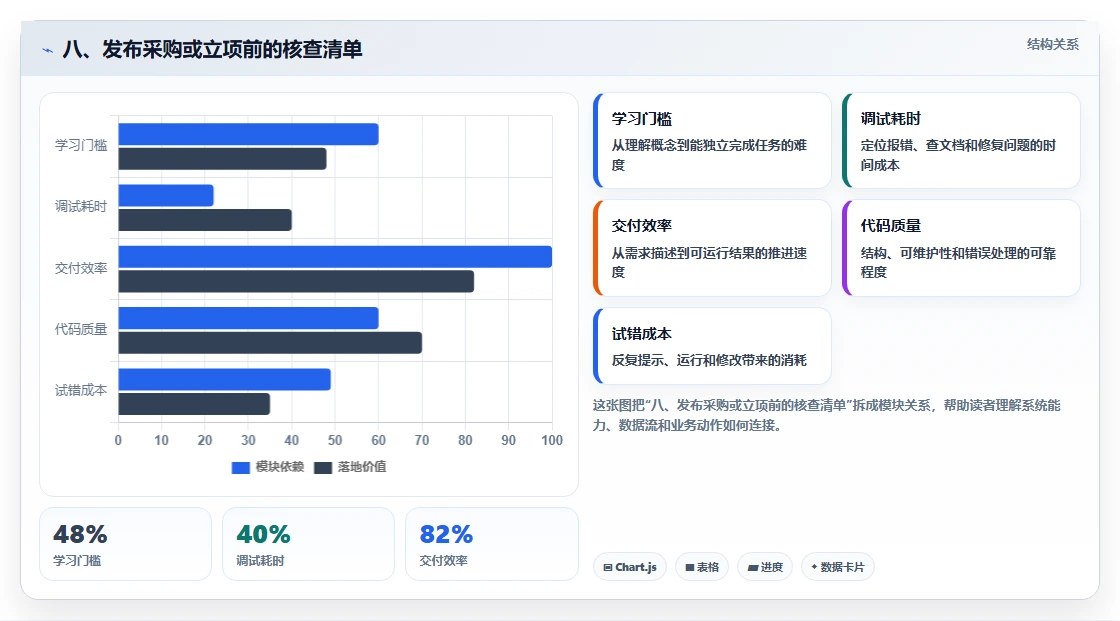The image size is (1120, 621).
Task: Click the icon in the Chart.js tag
Action: [608, 567]
